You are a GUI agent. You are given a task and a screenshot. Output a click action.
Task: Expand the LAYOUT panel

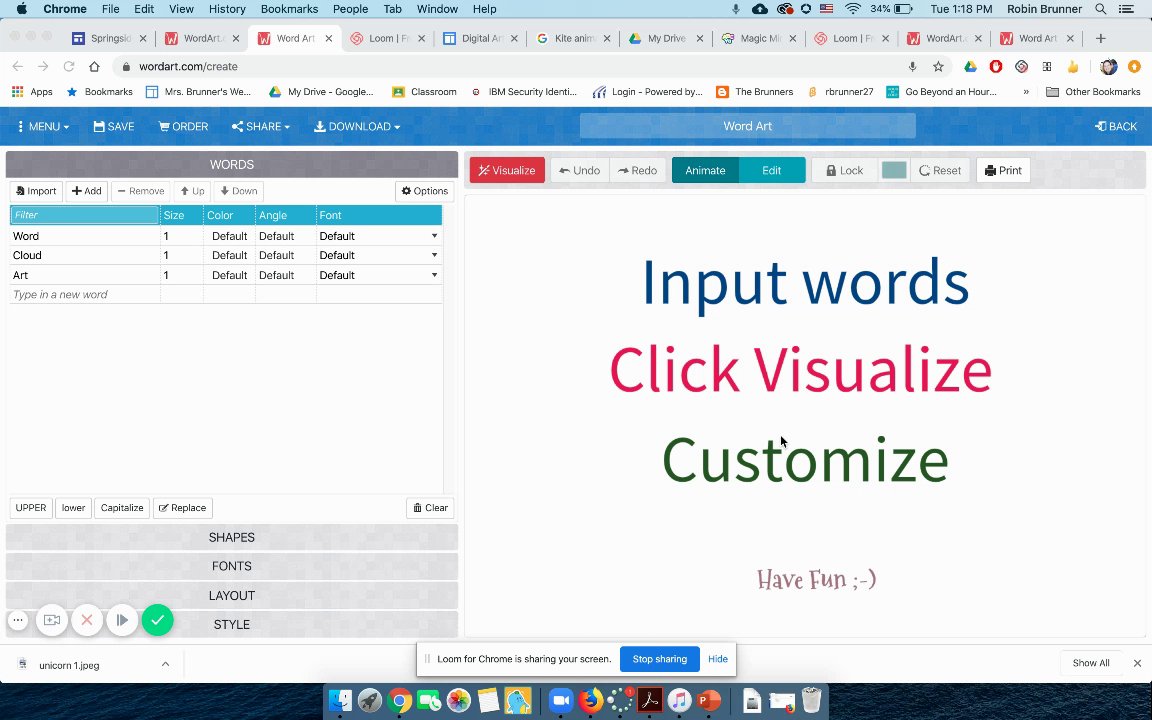coord(231,596)
